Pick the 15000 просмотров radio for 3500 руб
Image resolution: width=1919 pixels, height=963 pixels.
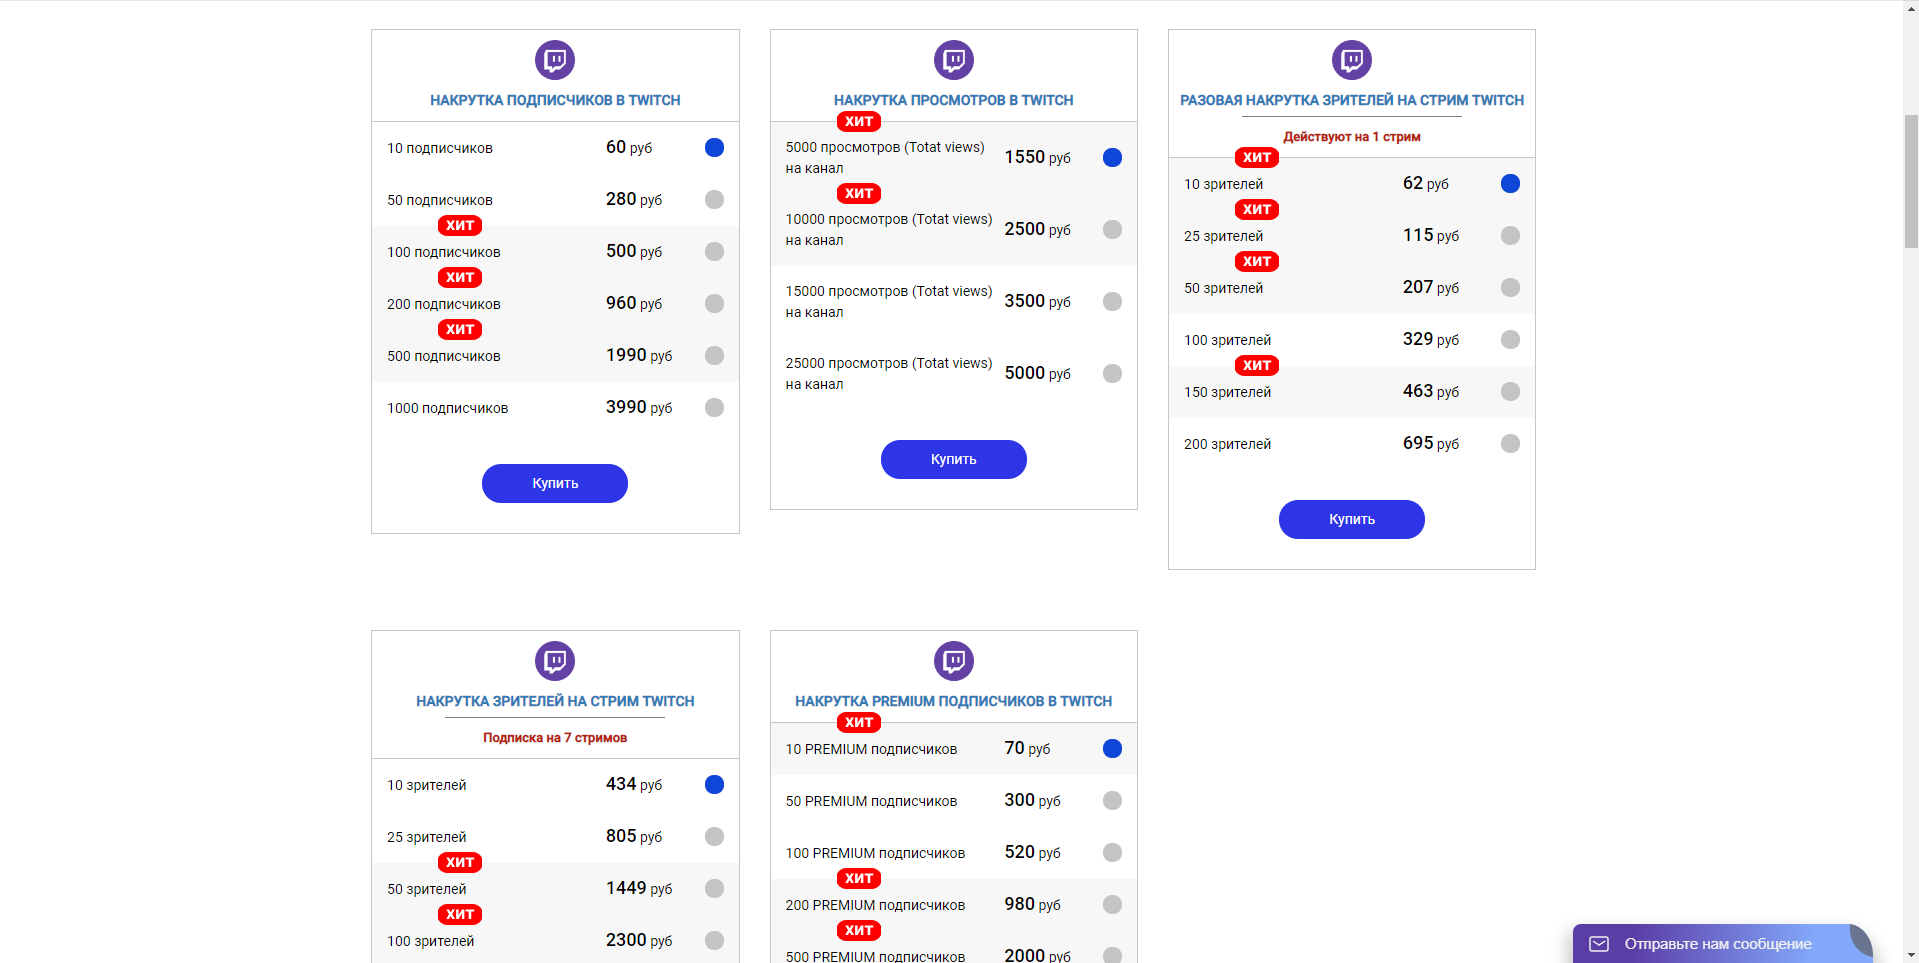click(x=1112, y=302)
